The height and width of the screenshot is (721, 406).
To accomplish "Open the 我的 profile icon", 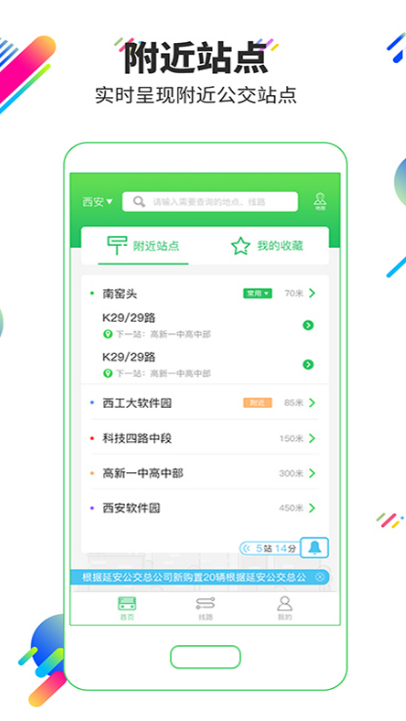I will pyautogui.click(x=285, y=608).
